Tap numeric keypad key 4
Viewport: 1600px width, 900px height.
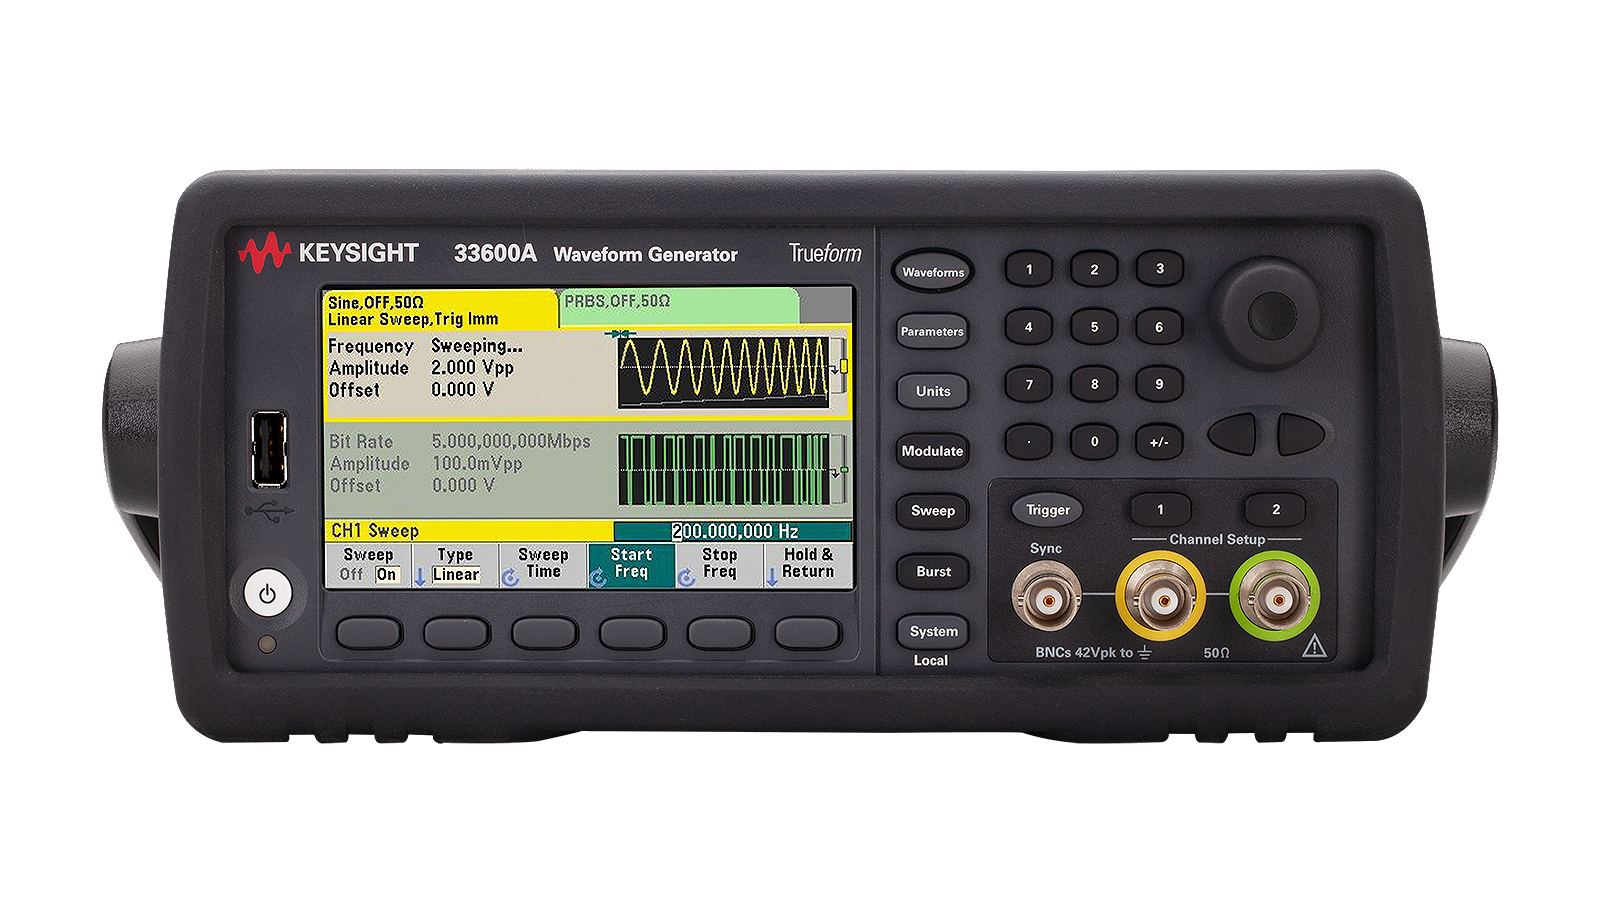1029,327
